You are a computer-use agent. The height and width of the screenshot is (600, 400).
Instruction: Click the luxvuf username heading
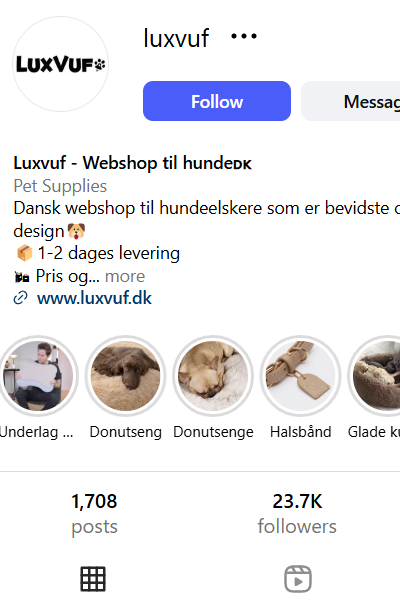176,38
